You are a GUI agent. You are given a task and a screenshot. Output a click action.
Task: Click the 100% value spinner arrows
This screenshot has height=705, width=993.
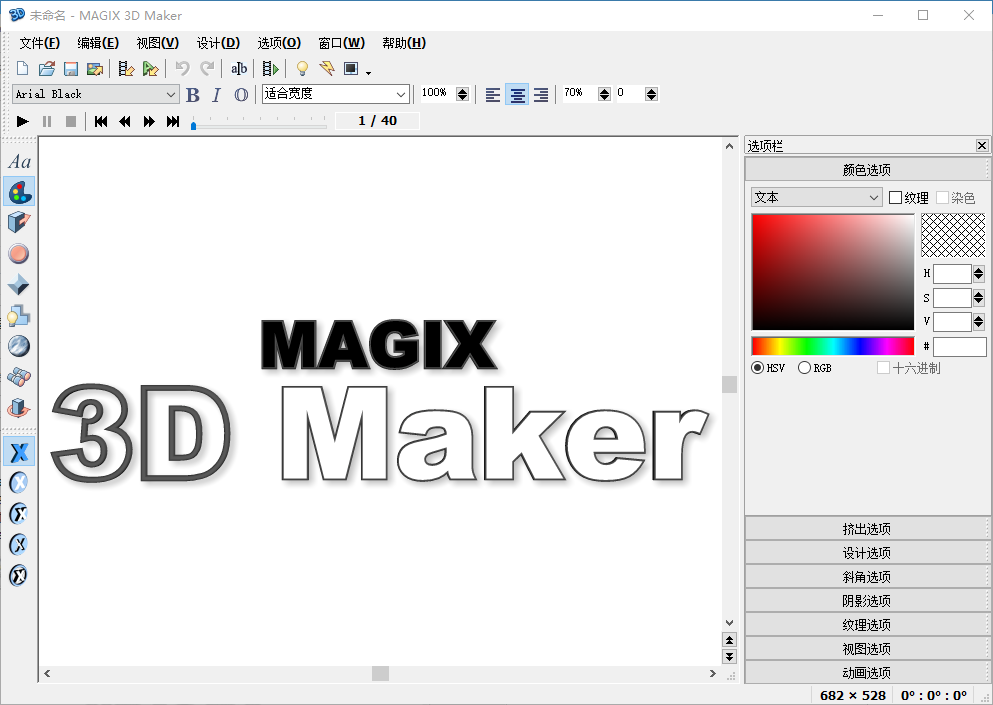tap(462, 94)
